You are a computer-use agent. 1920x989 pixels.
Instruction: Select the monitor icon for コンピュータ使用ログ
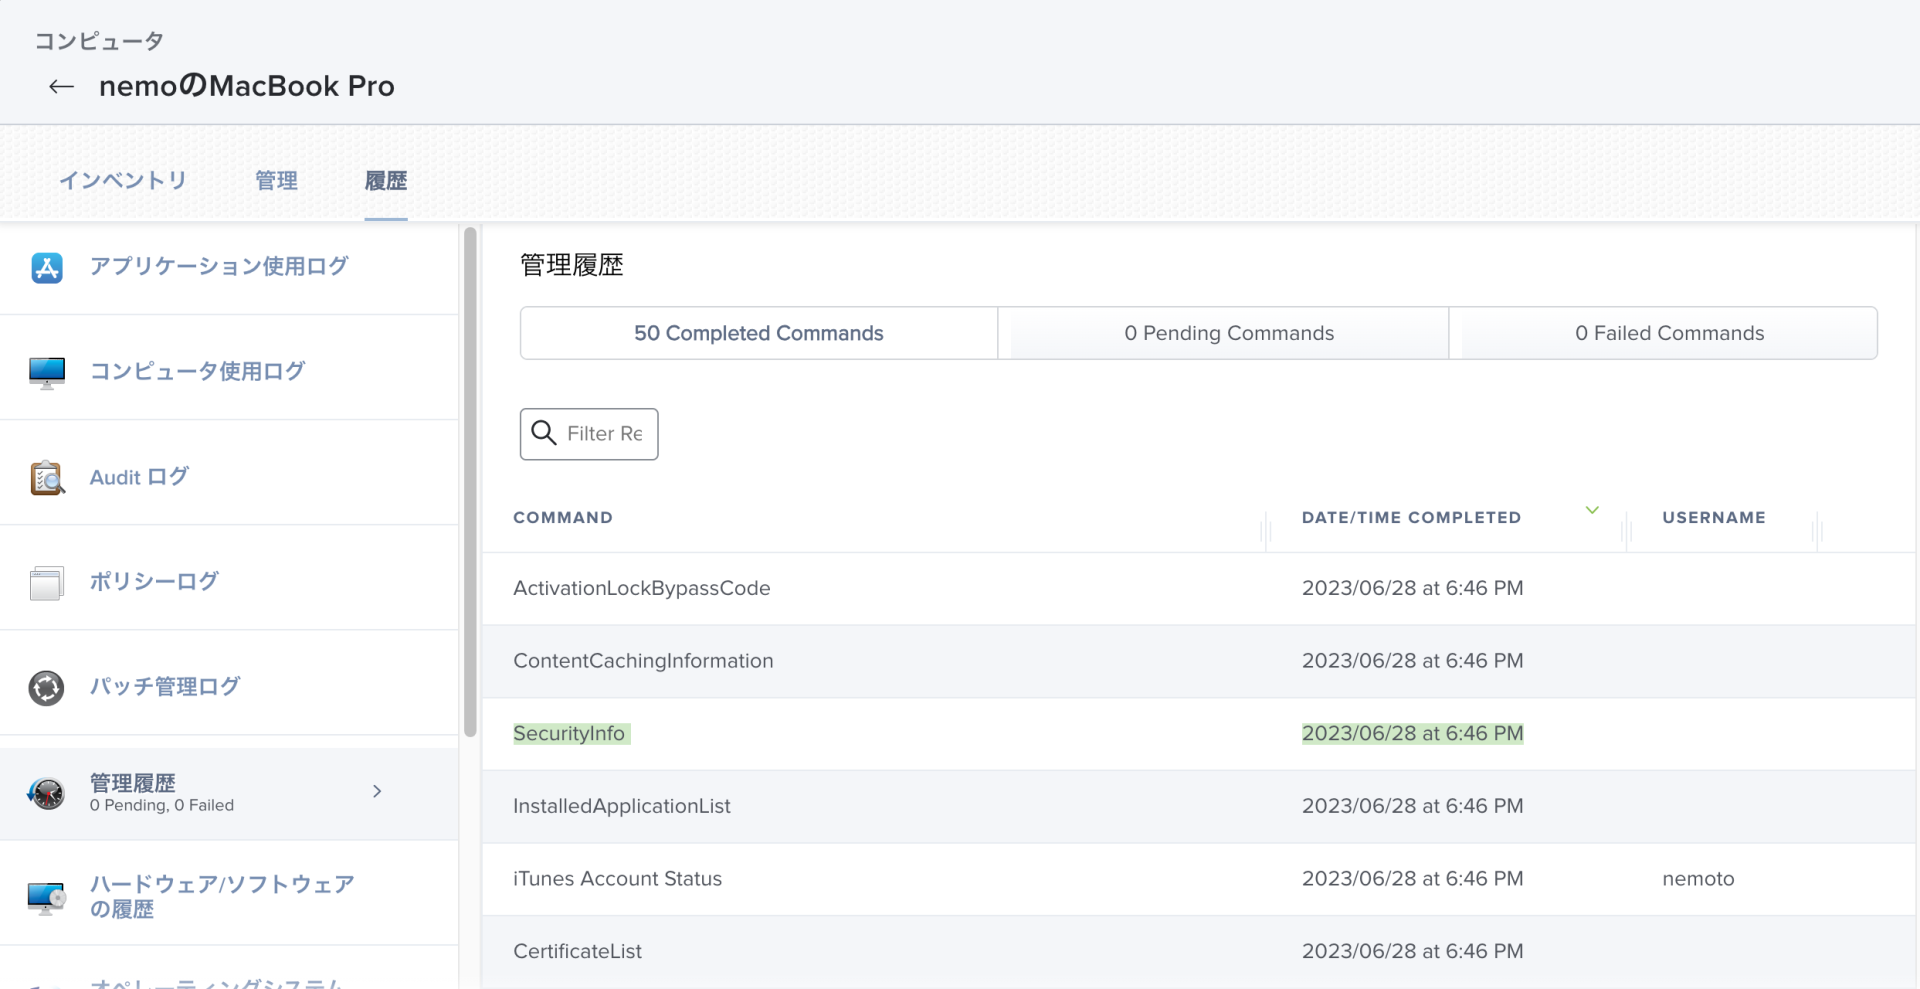pyautogui.click(x=46, y=371)
